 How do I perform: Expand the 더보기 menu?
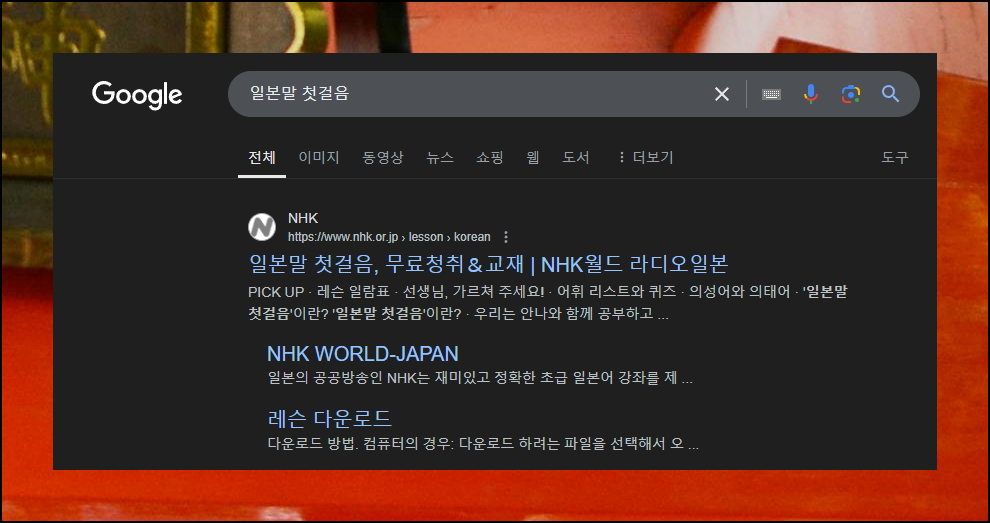click(646, 157)
